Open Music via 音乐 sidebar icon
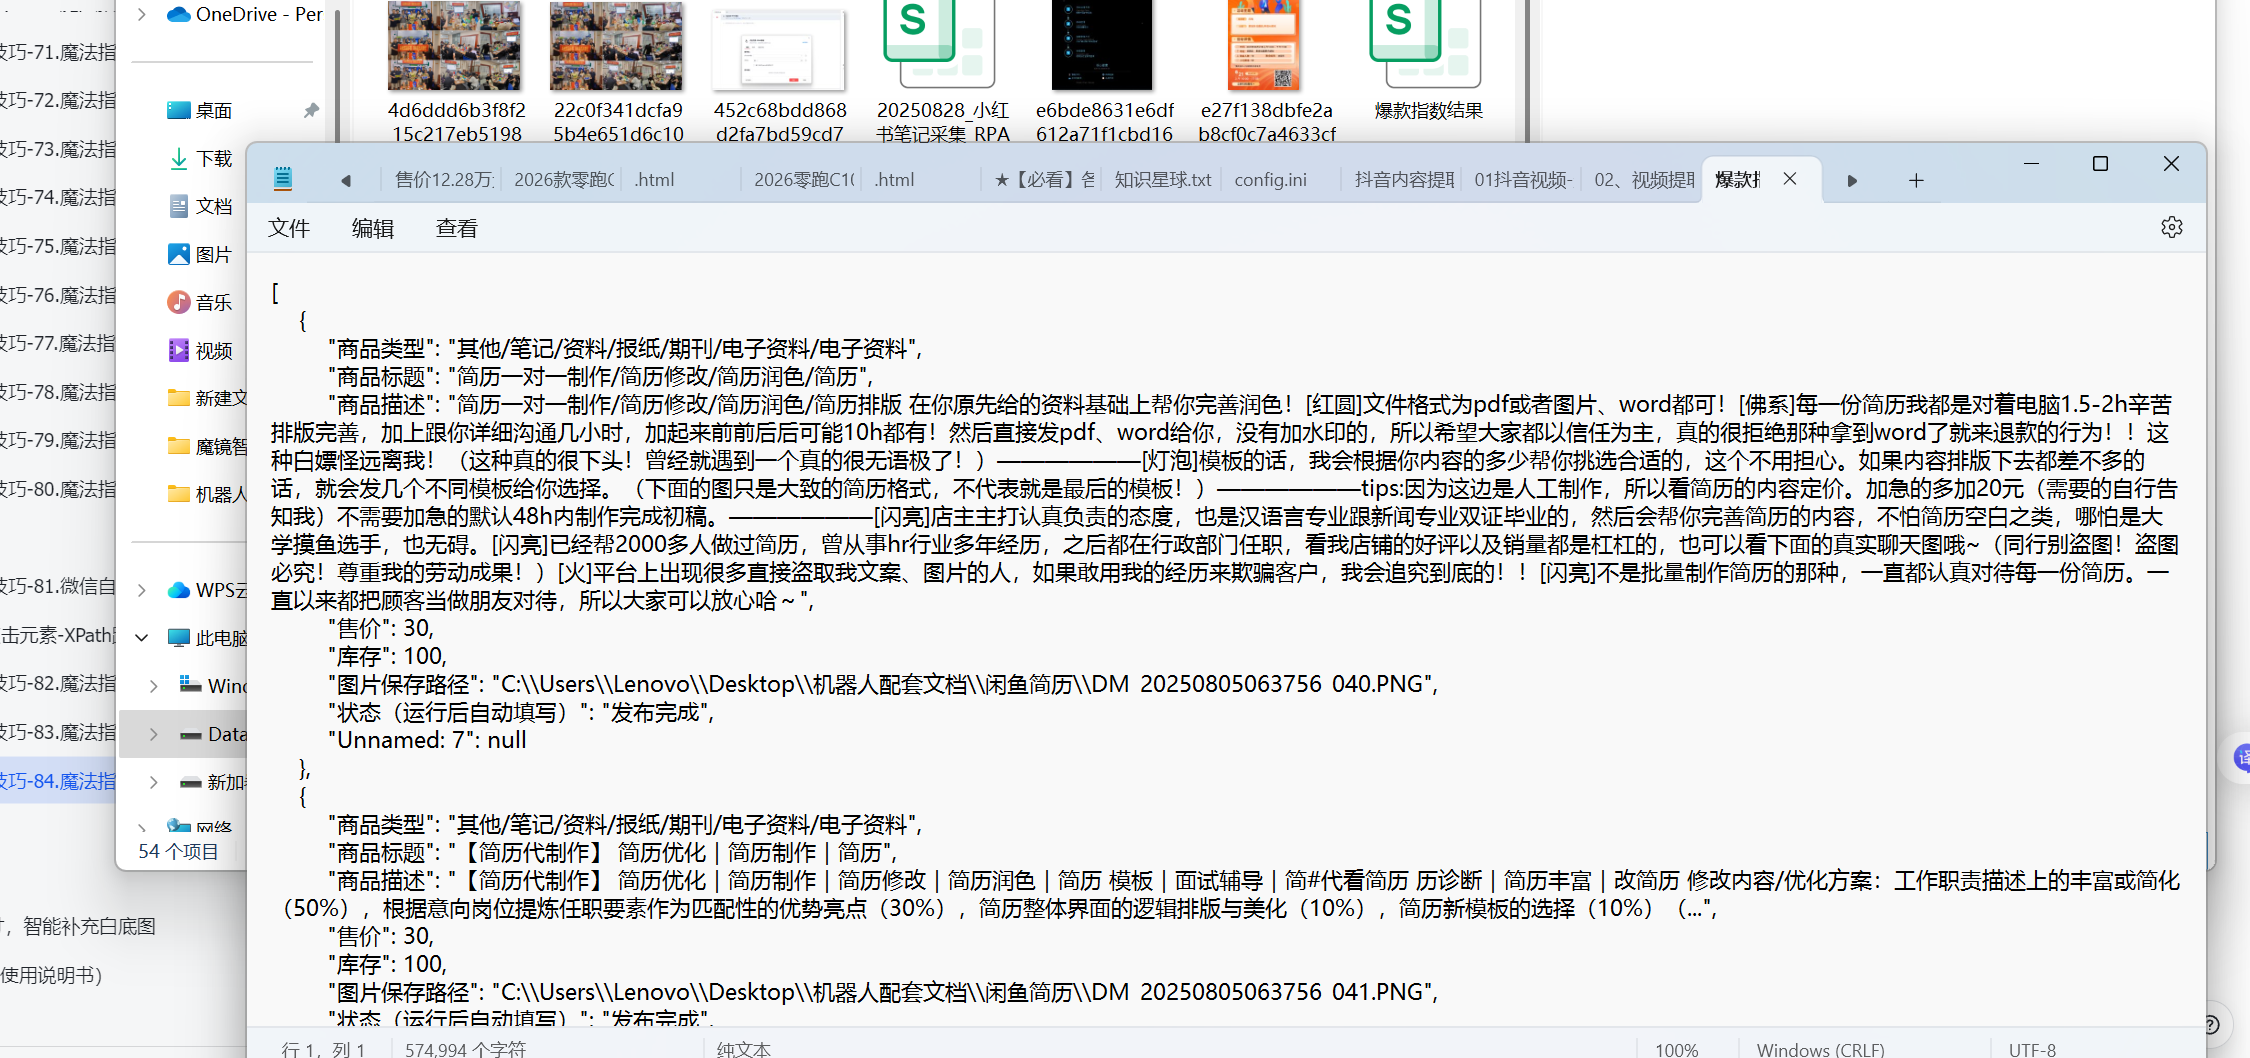 pos(178,302)
